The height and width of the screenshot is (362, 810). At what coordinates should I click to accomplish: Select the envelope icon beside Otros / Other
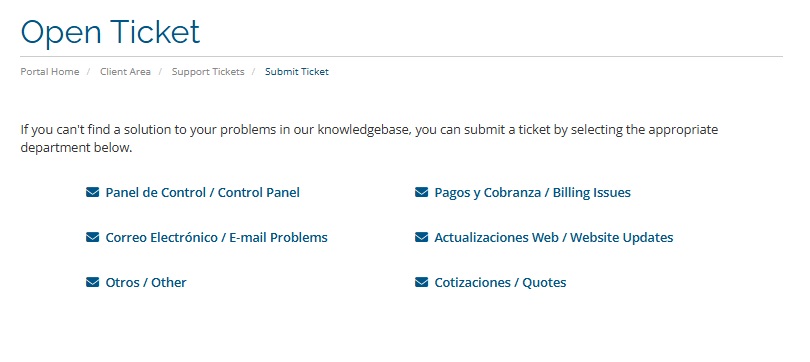[92, 282]
